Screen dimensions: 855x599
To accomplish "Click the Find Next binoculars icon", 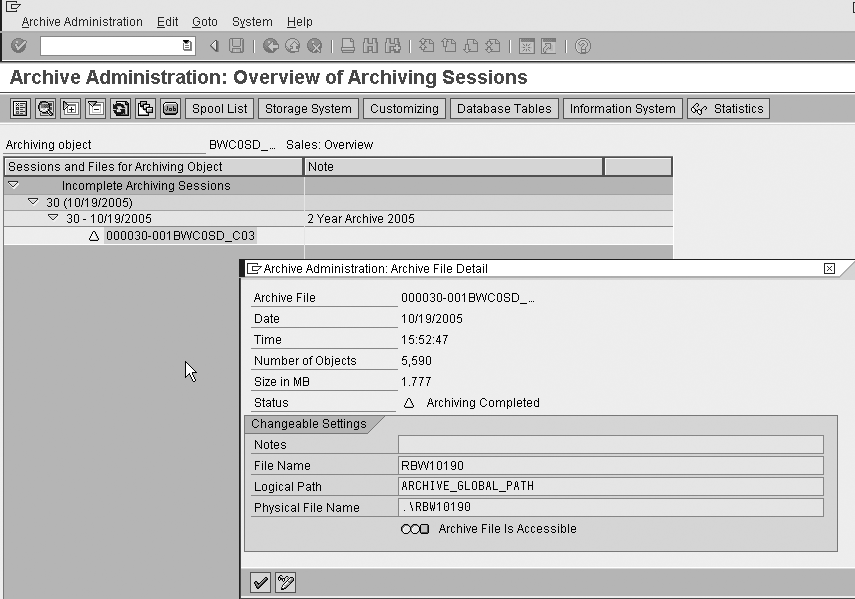I will (393, 46).
